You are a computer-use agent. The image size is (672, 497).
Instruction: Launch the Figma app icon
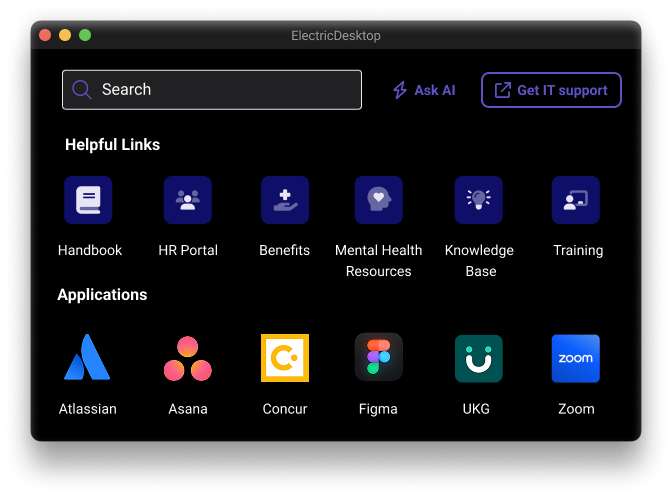point(379,358)
